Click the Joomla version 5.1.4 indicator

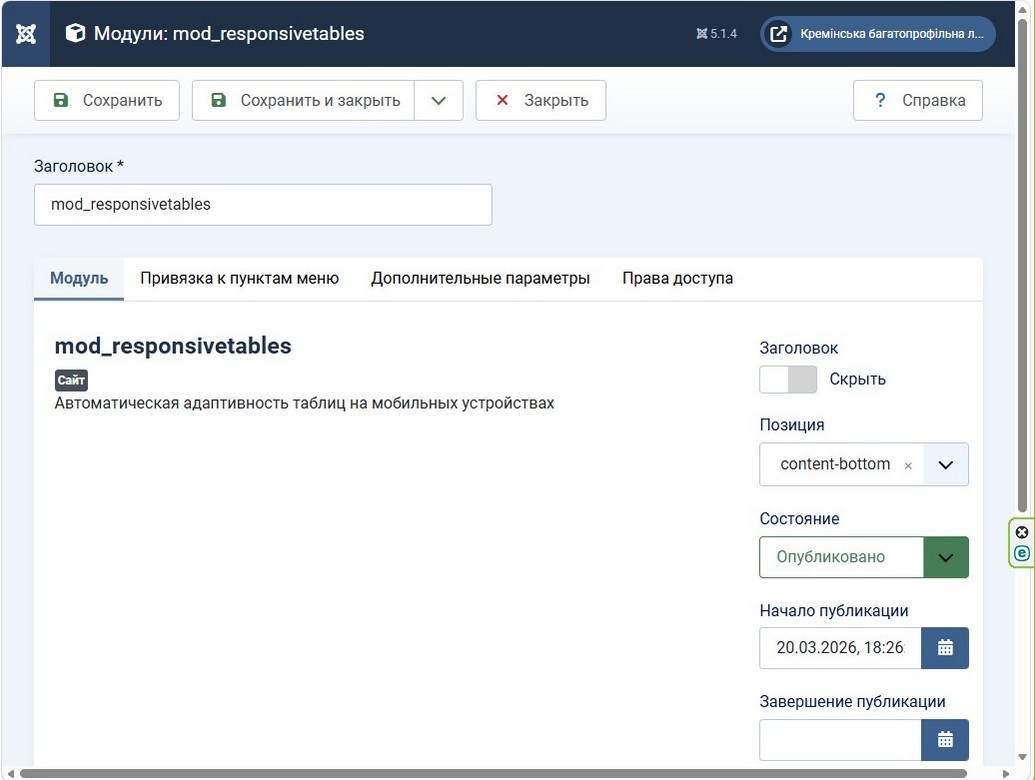click(x=716, y=34)
